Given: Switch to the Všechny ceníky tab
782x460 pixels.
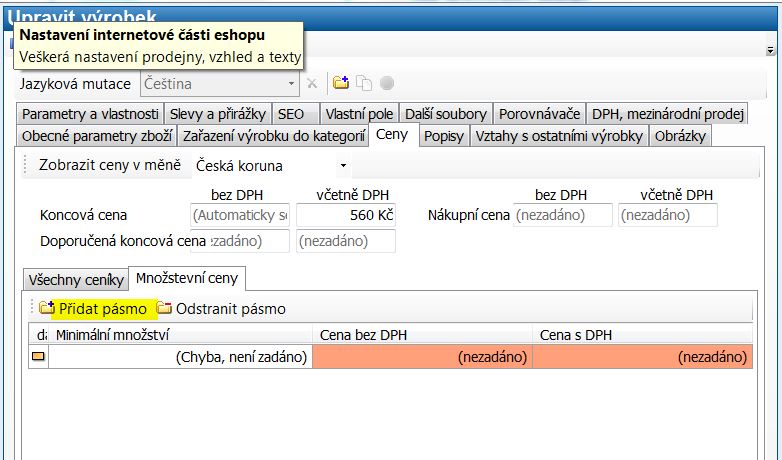Looking at the screenshot, I should tap(76, 279).
